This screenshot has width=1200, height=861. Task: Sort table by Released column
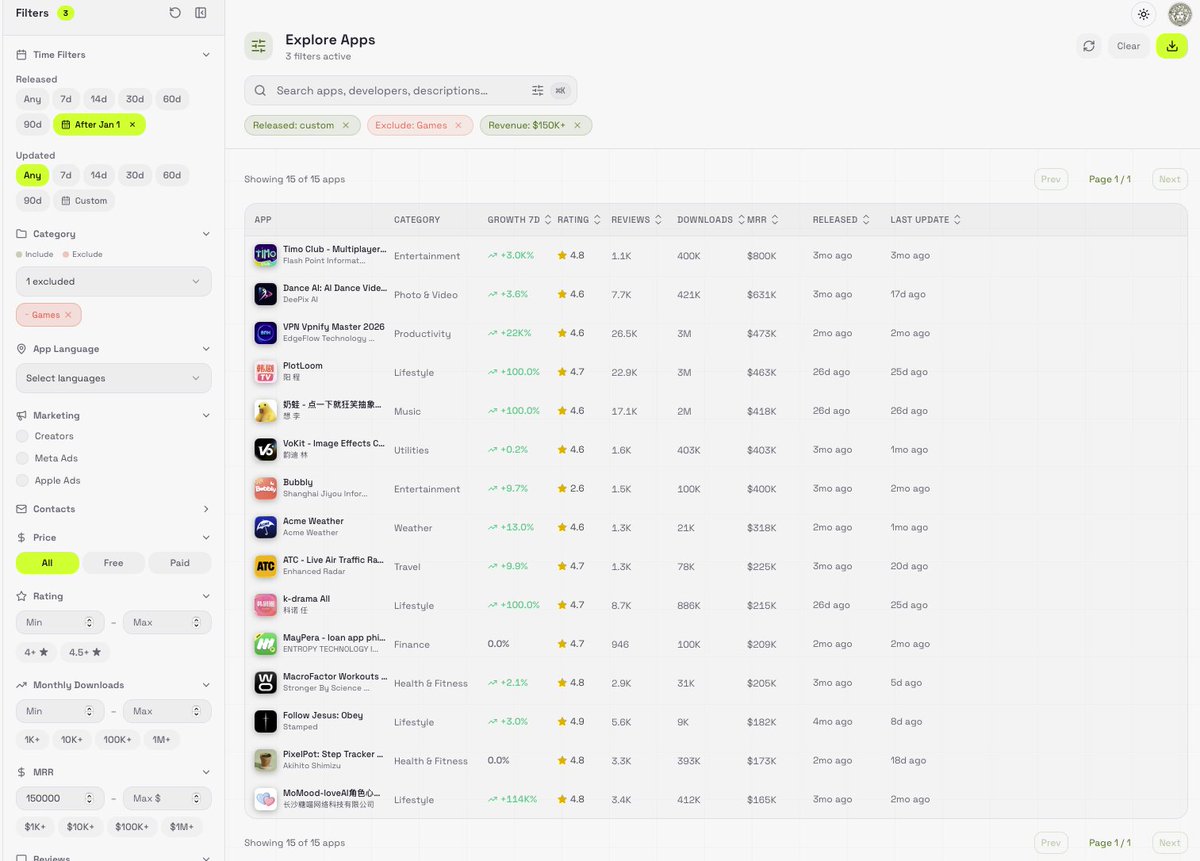pos(841,220)
